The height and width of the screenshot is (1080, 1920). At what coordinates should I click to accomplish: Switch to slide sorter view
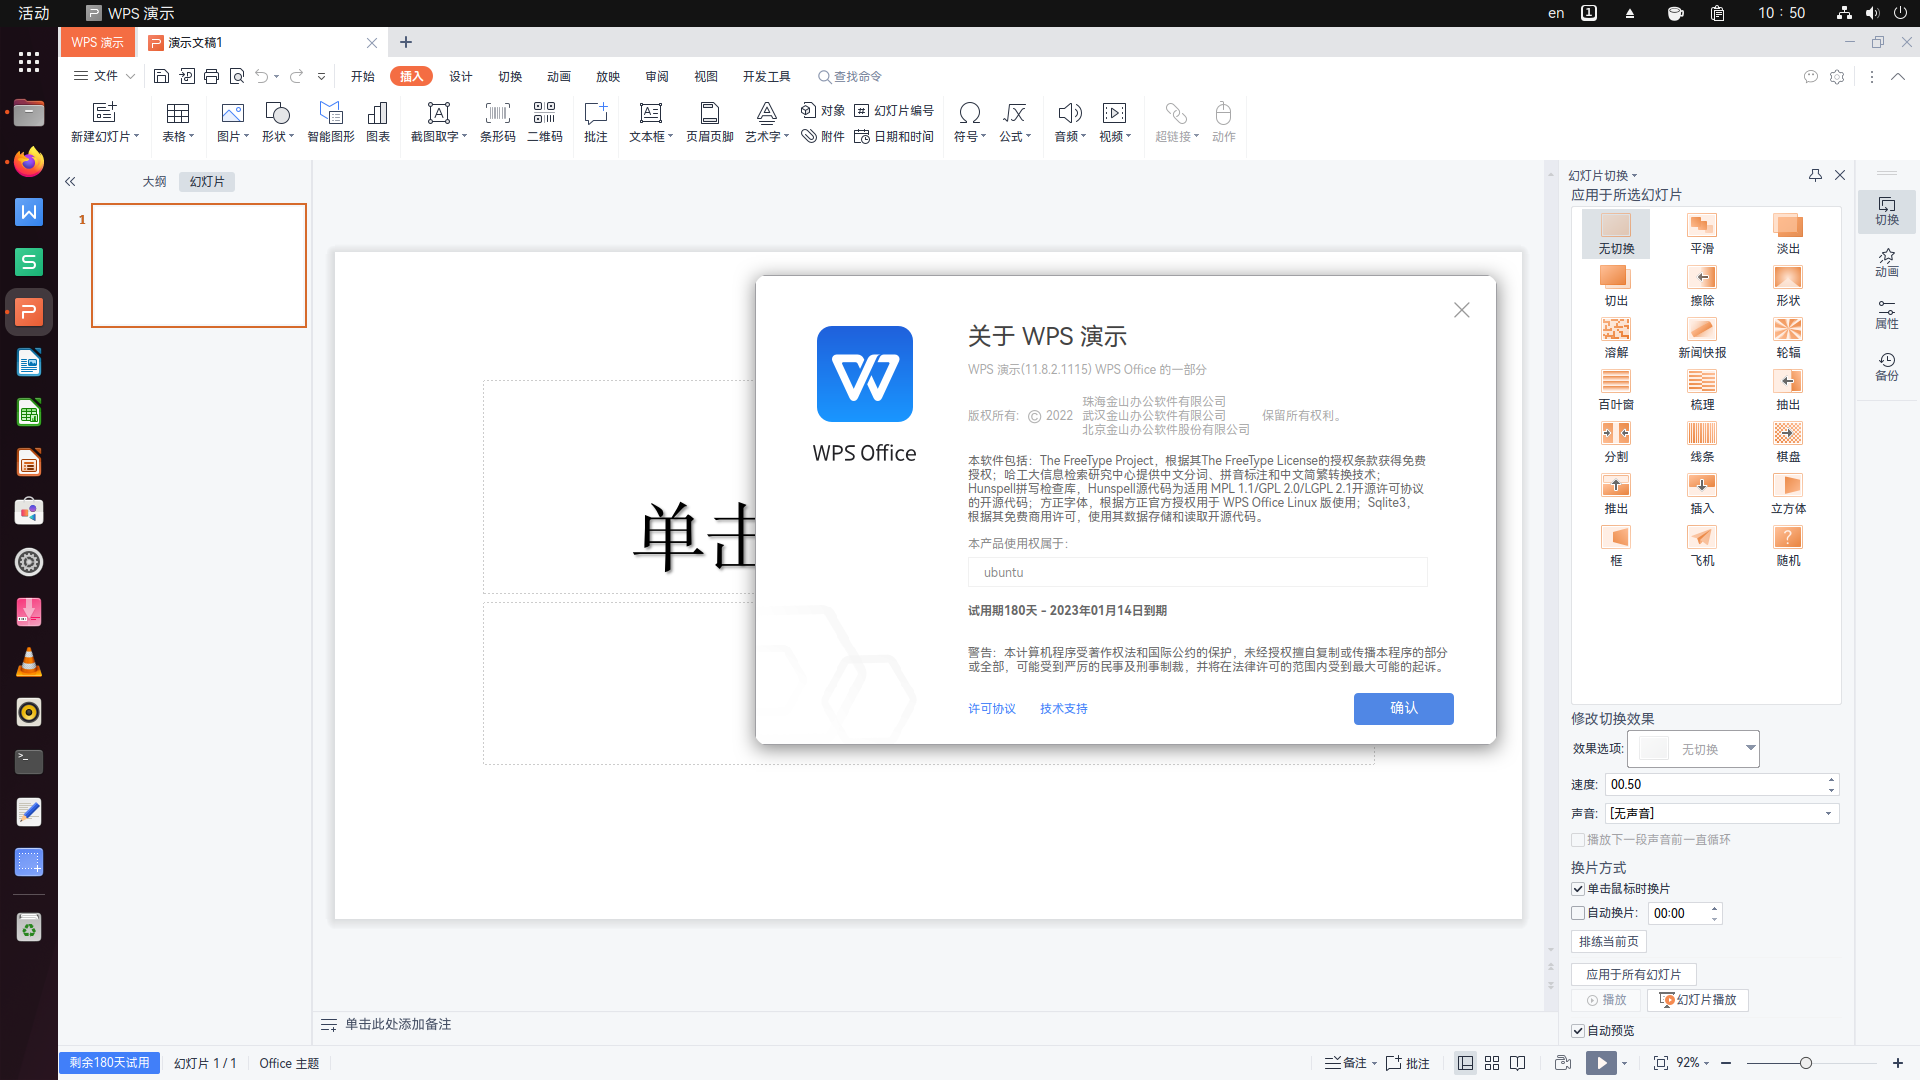coord(1492,1063)
